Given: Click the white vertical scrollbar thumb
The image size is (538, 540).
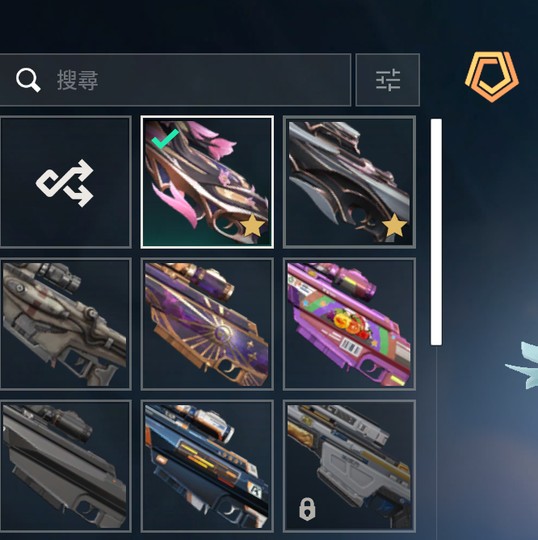Looking at the screenshot, I should [x=436, y=232].
